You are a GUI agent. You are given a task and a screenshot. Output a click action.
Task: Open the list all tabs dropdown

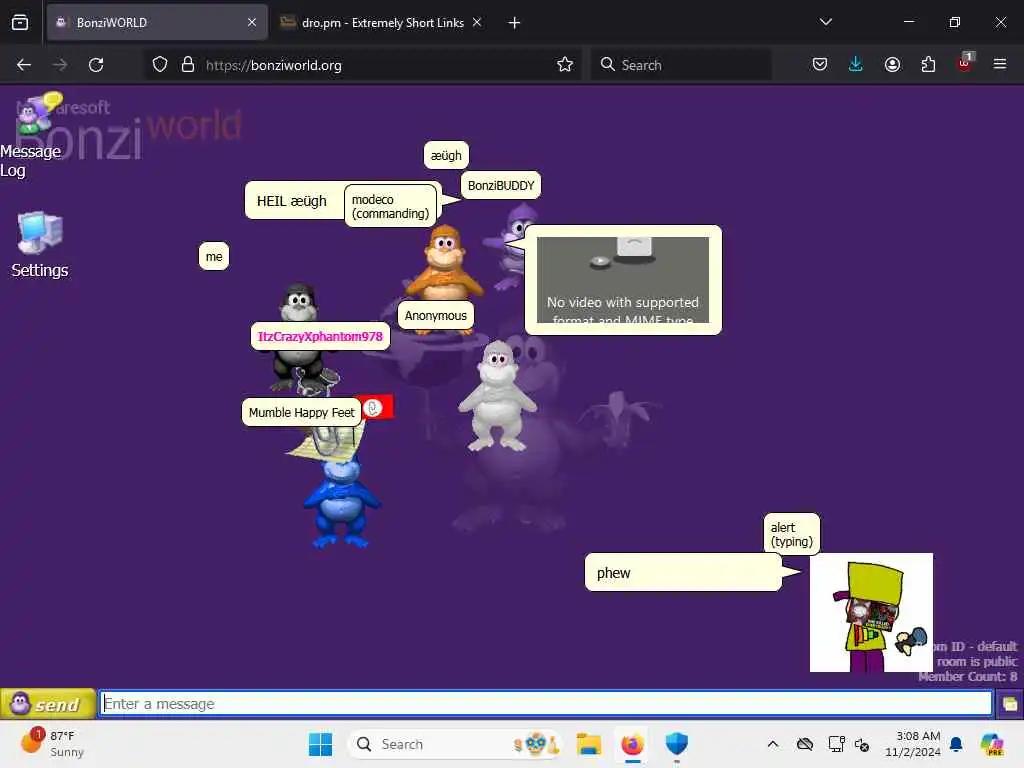coord(825,22)
